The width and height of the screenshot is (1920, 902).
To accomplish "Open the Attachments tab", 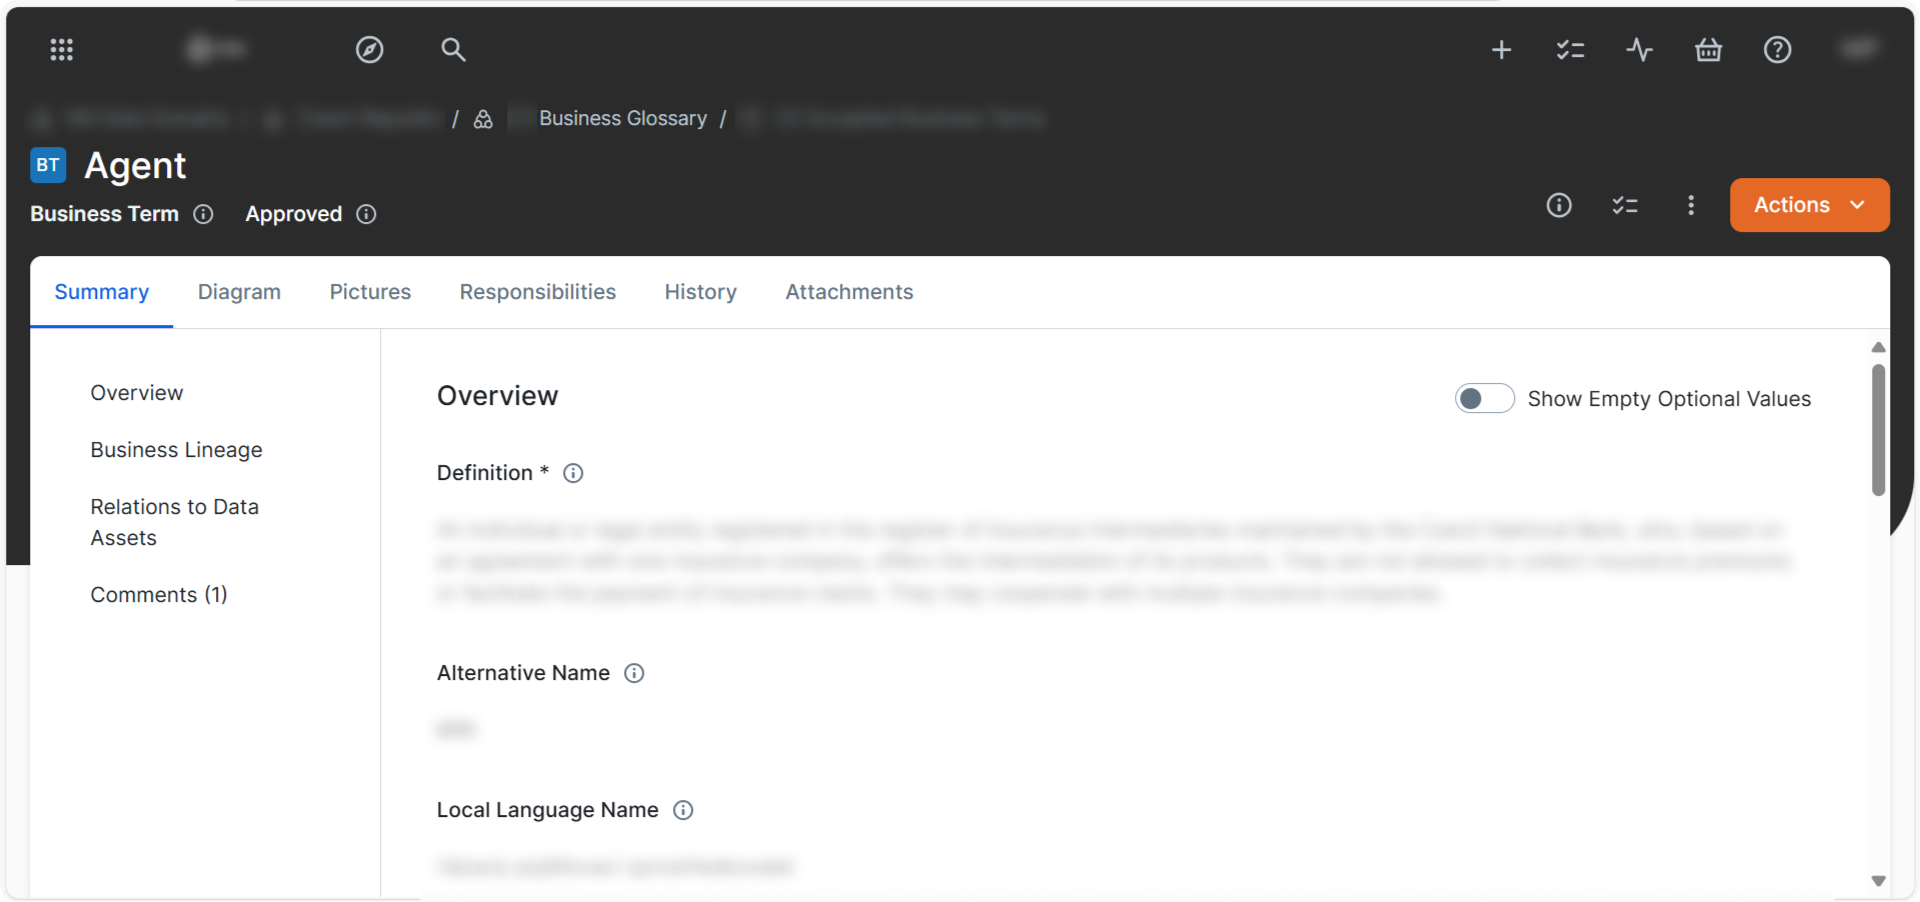I will click(849, 292).
